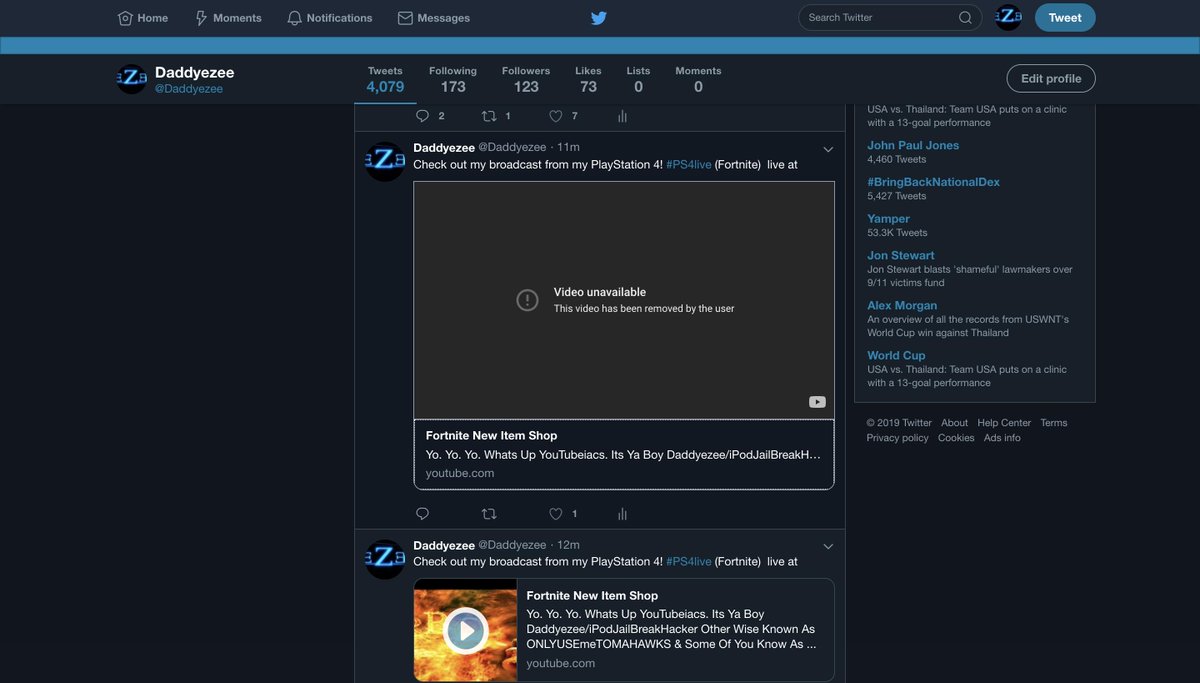Click the Daddyezee profile picture in the header
This screenshot has width=1200, height=683.
tap(132, 79)
